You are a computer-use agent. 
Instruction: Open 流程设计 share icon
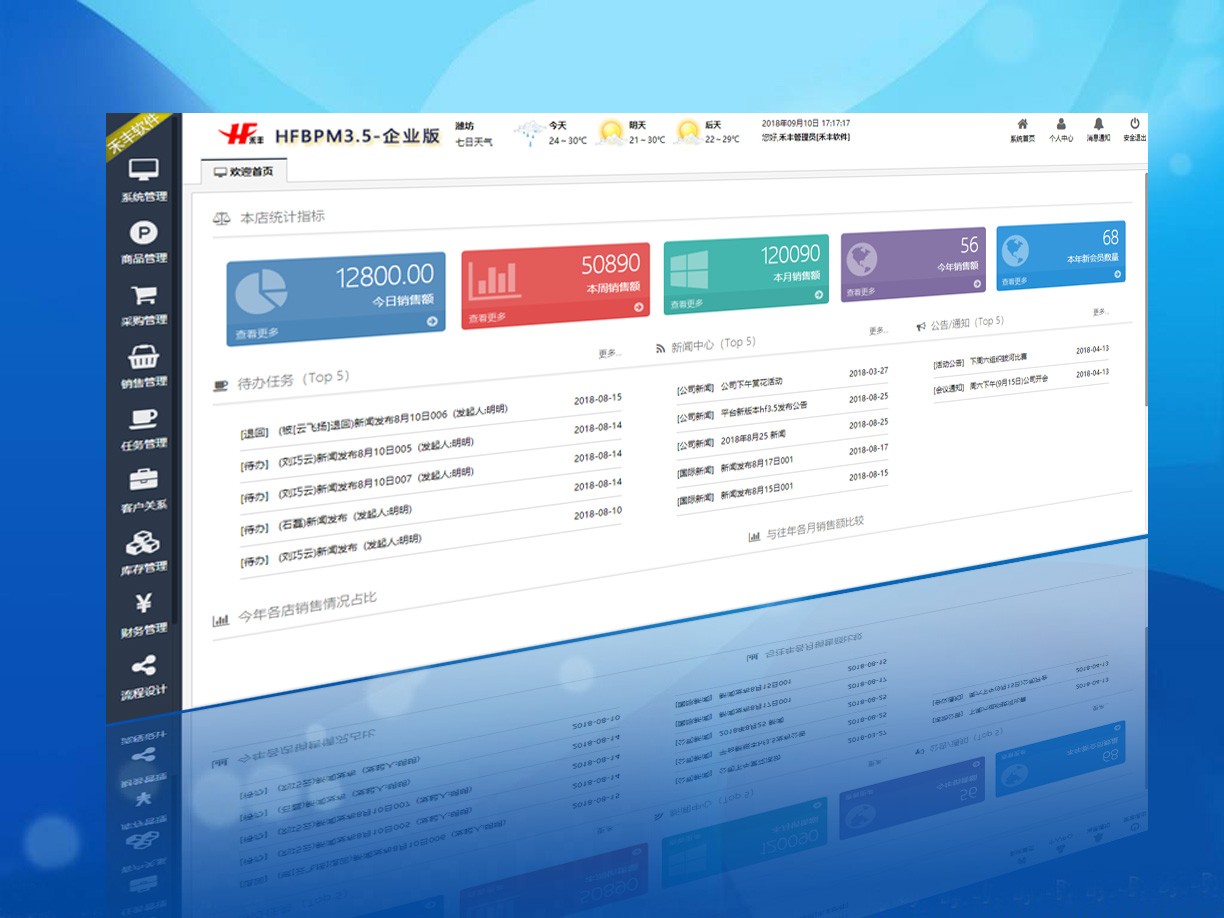(144, 666)
